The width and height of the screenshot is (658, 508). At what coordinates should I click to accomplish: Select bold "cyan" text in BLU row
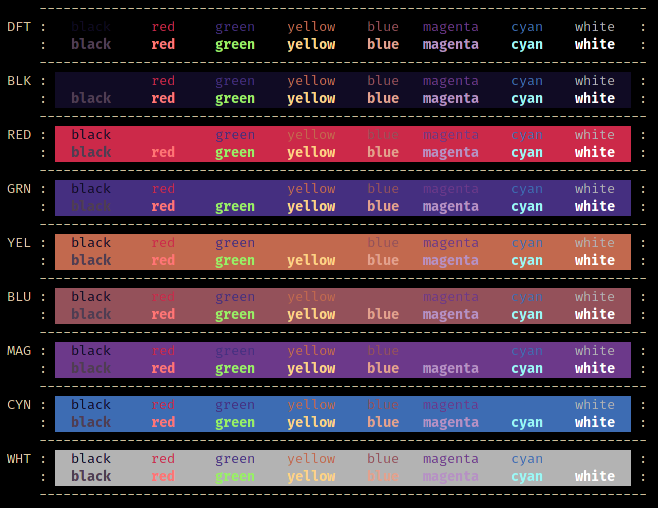(x=527, y=315)
